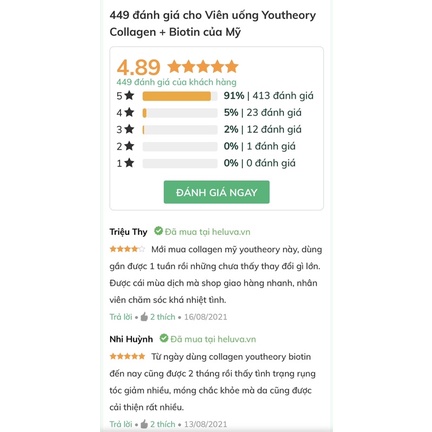Click "2 thích" on the 16/08/2021 review

pos(163,317)
